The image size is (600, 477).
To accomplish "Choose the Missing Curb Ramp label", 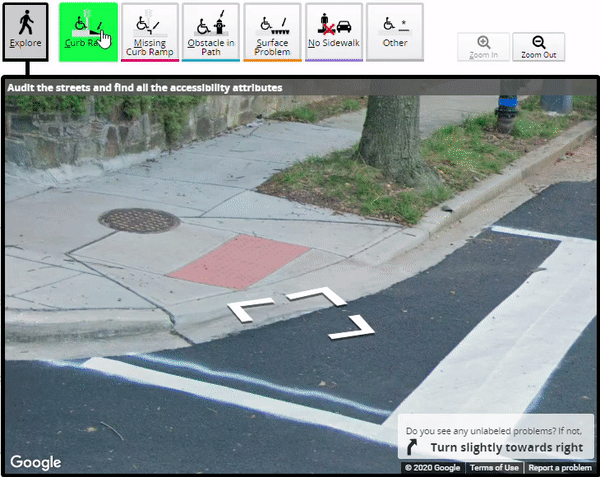I will pos(150,30).
